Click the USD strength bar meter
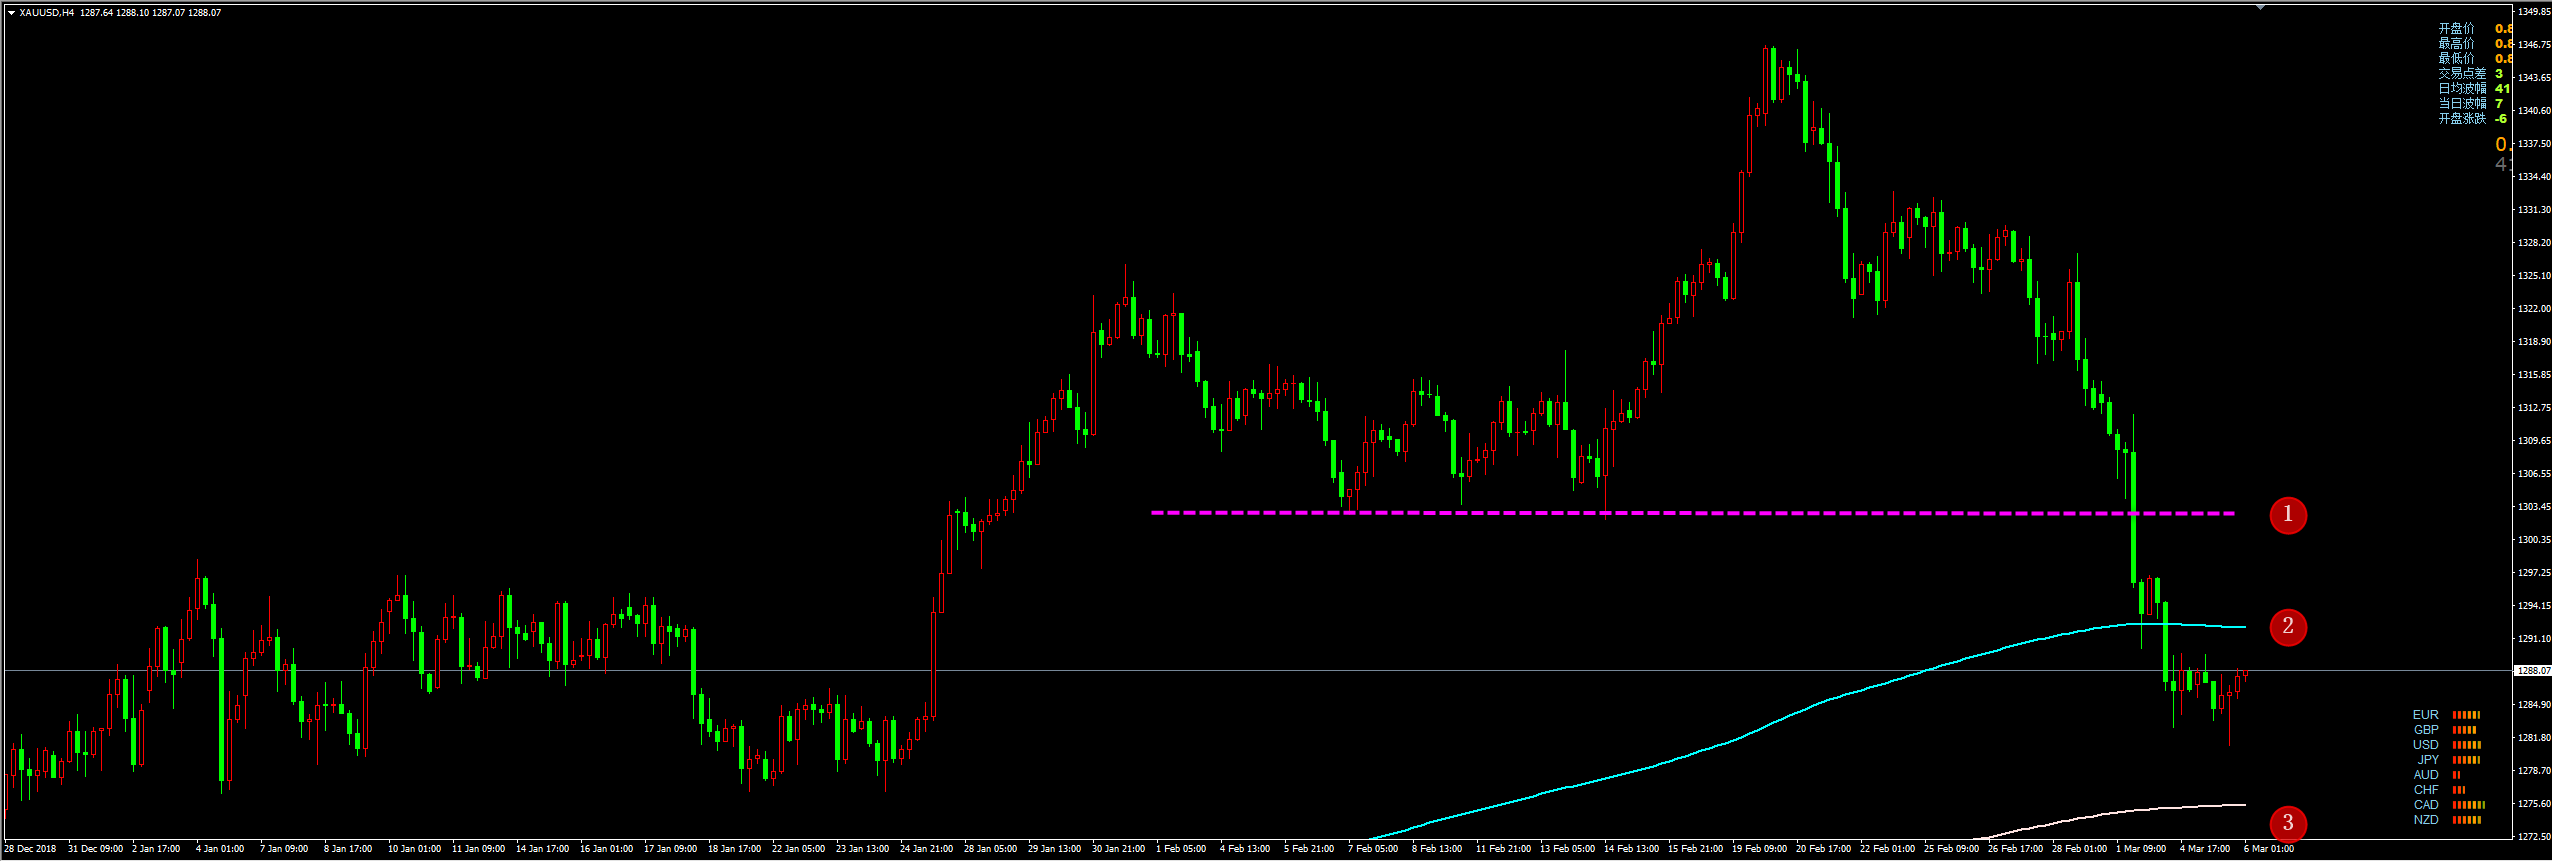Image resolution: width=2552 pixels, height=862 pixels. (x=2467, y=745)
